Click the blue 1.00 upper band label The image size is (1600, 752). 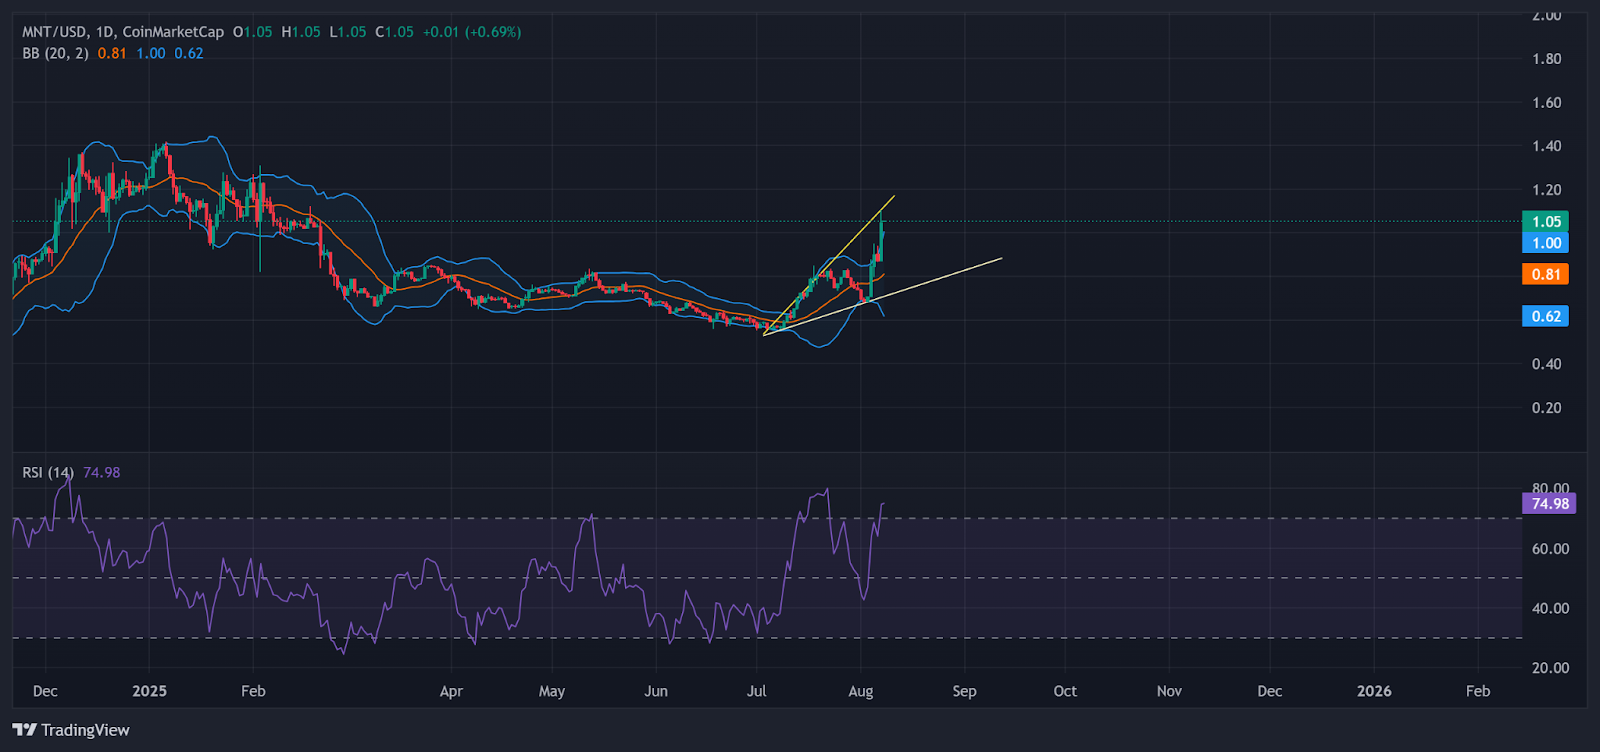(x=1545, y=243)
